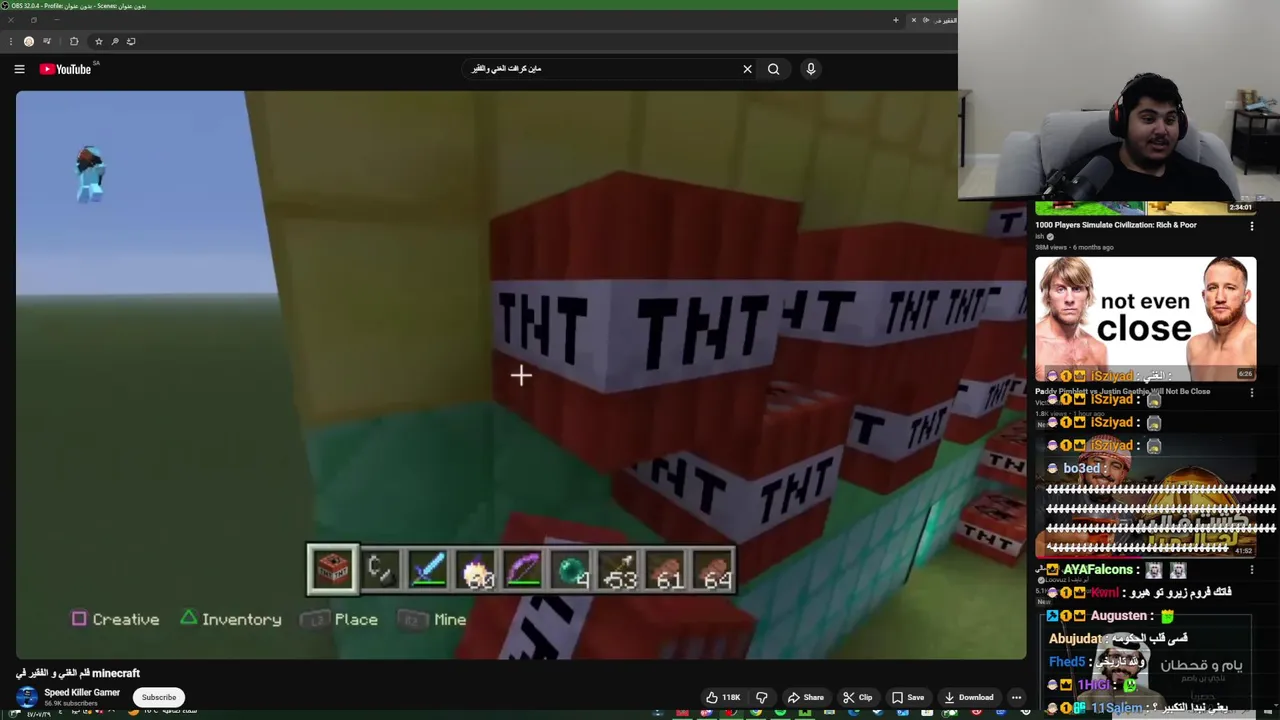Open Speed Killer Gamer channel avatar
Viewport: 1280px width, 720px height.
click(27, 697)
